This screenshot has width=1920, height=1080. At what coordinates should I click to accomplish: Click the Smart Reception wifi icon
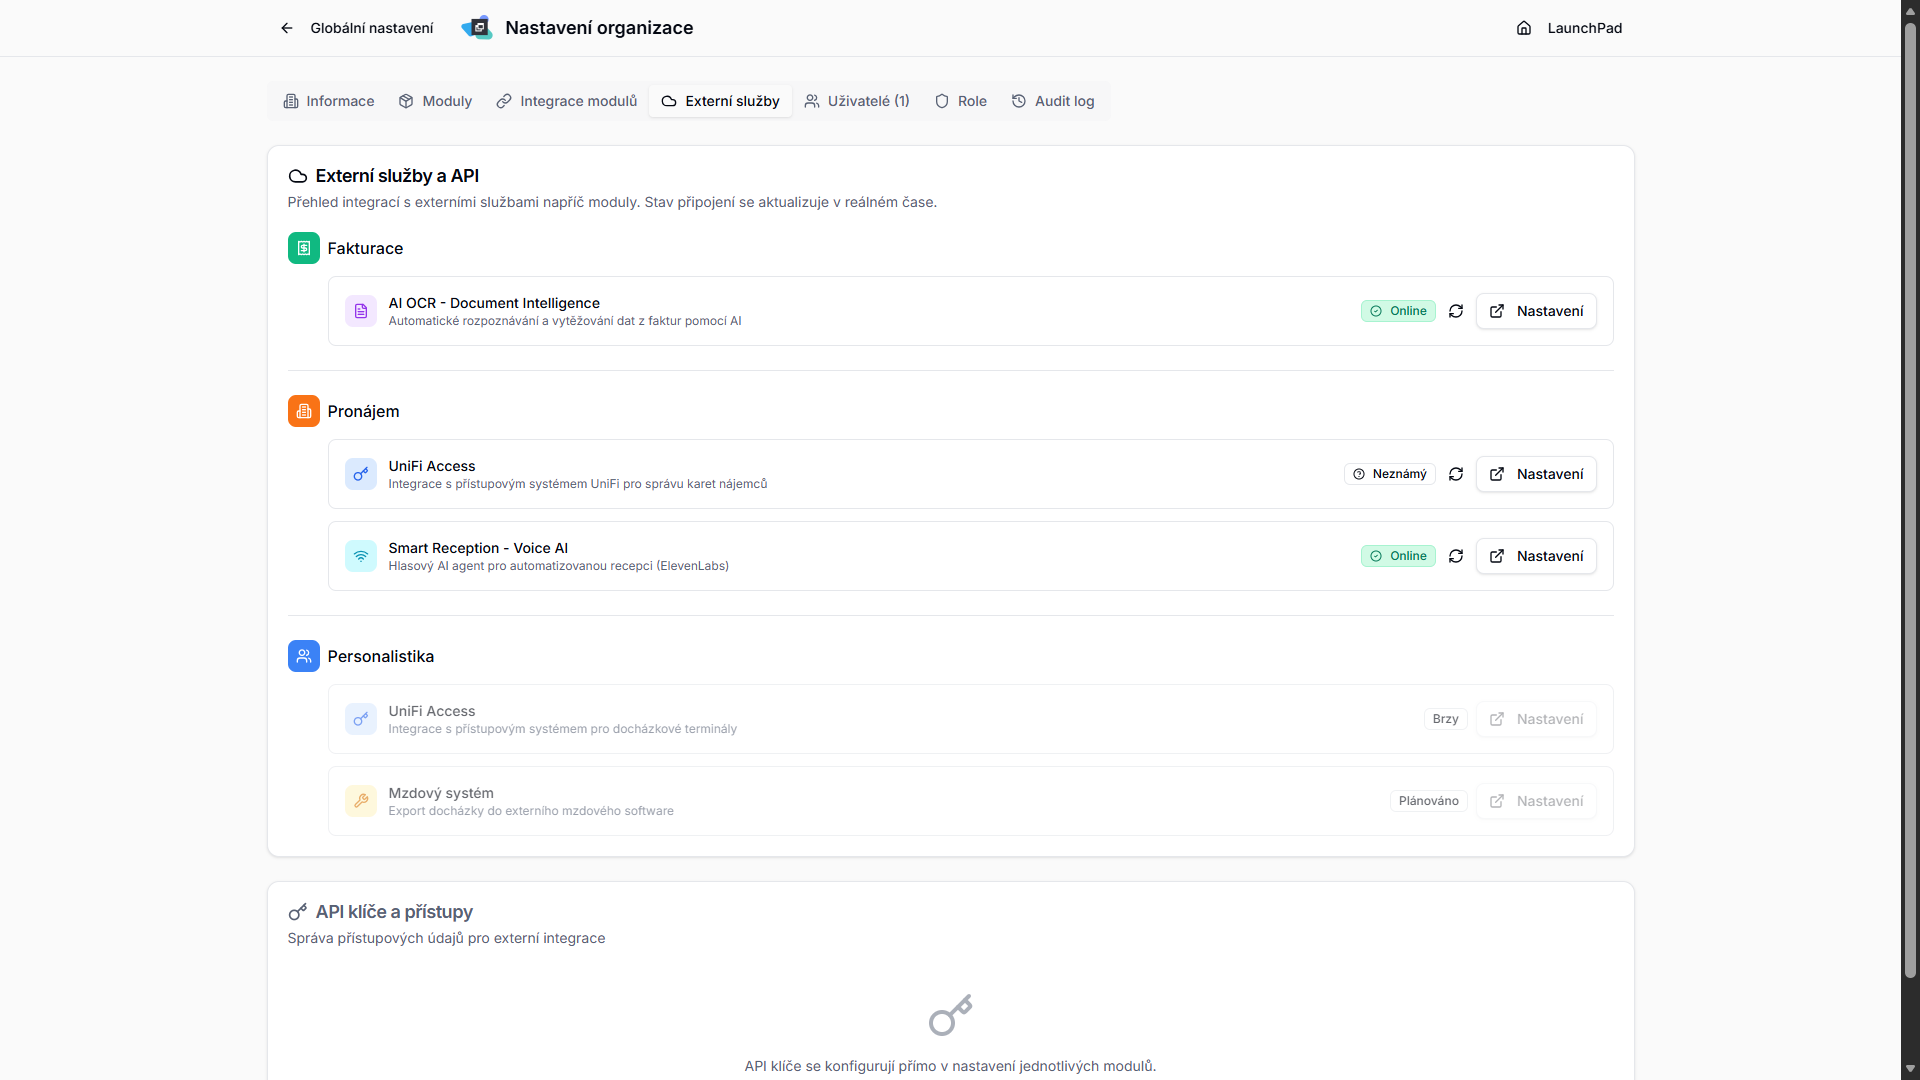pyautogui.click(x=361, y=556)
